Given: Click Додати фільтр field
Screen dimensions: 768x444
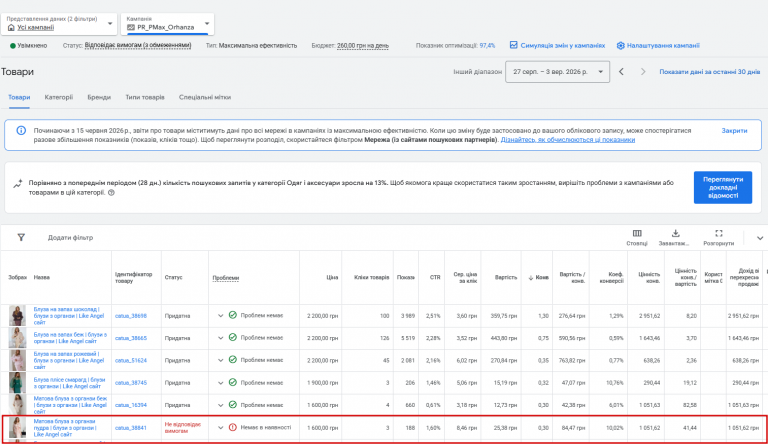Looking at the screenshot, I should (70, 238).
